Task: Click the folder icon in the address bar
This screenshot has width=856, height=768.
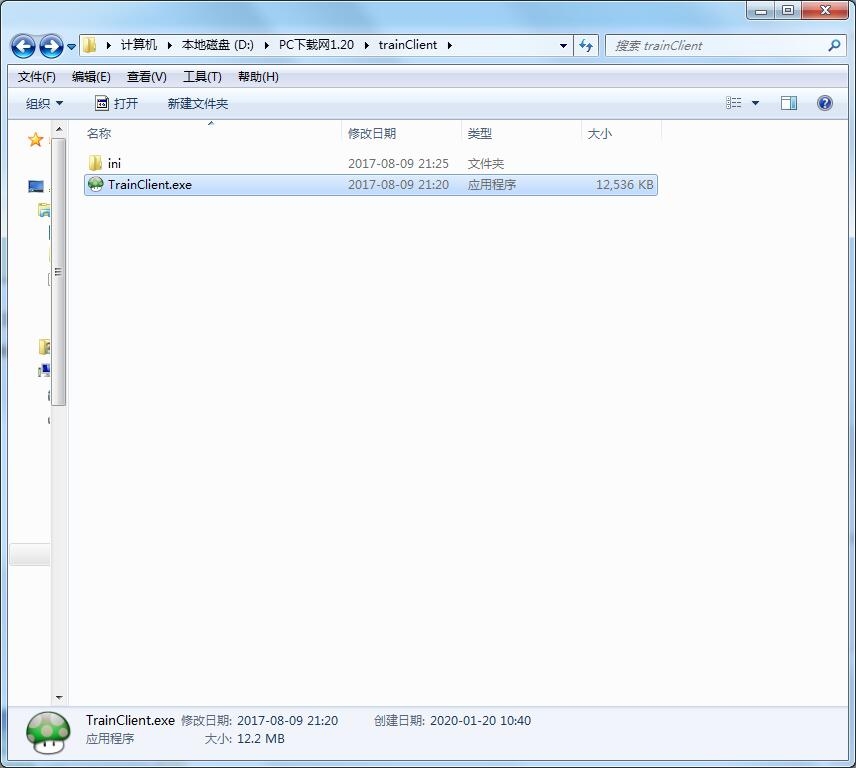Action: (90, 45)
